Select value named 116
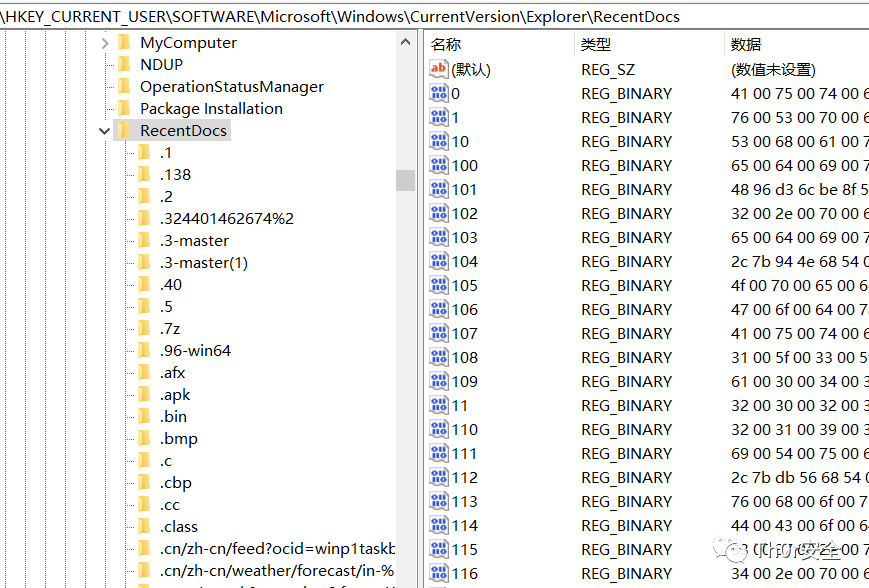The image size is (869, 588). click(464, 574)
